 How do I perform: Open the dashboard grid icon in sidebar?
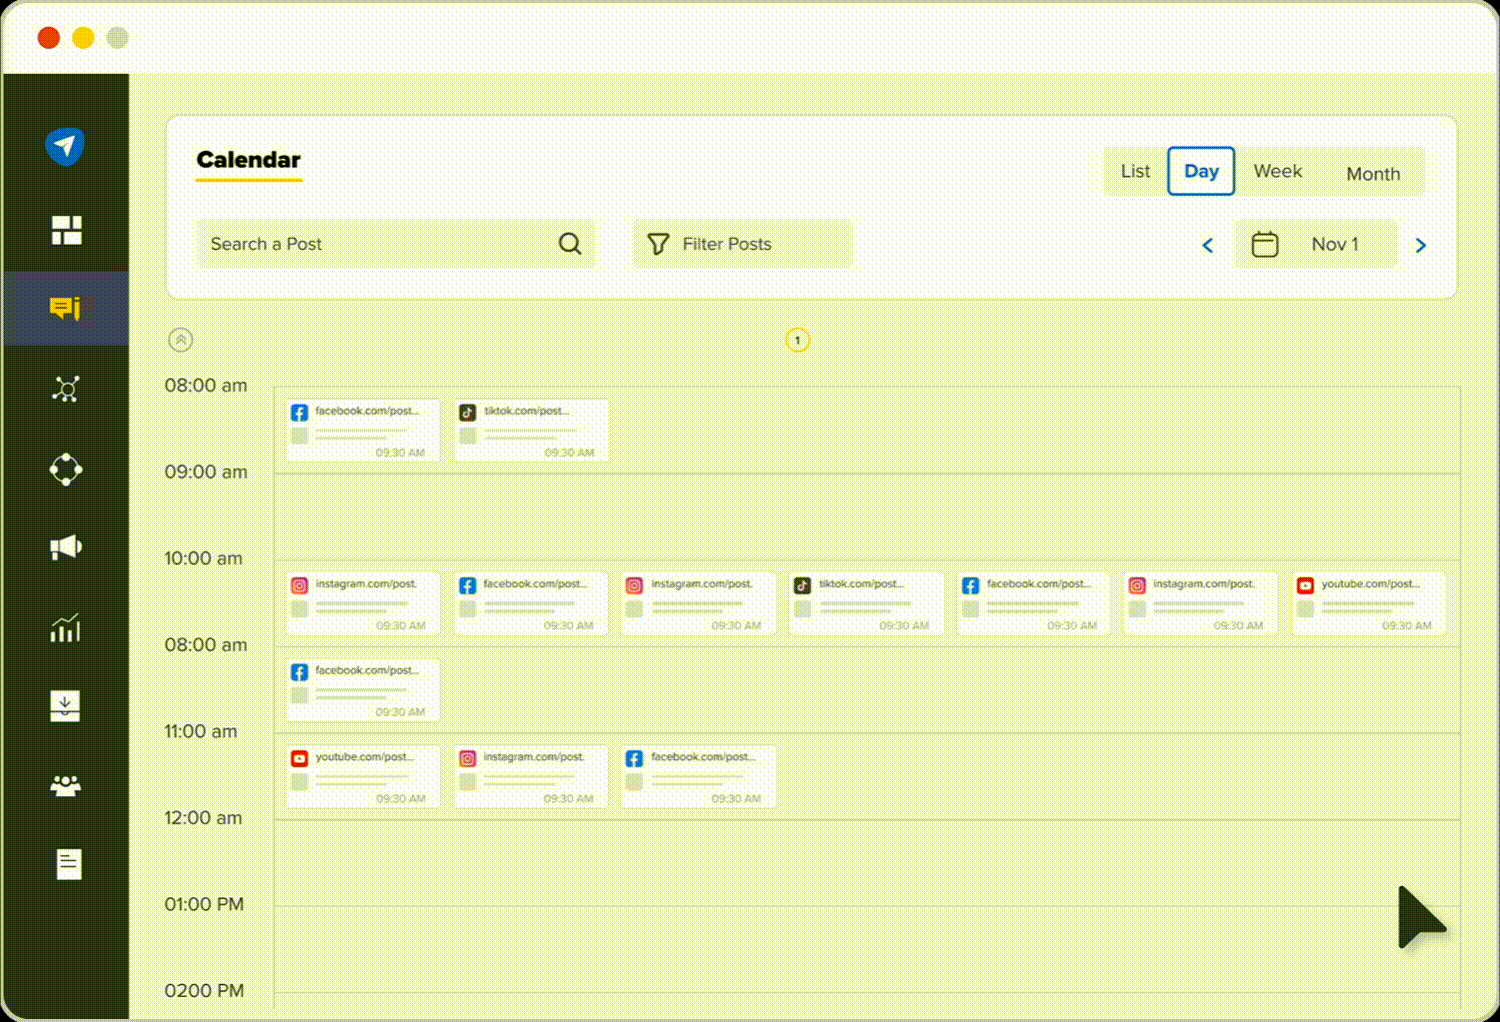[66, 230]
